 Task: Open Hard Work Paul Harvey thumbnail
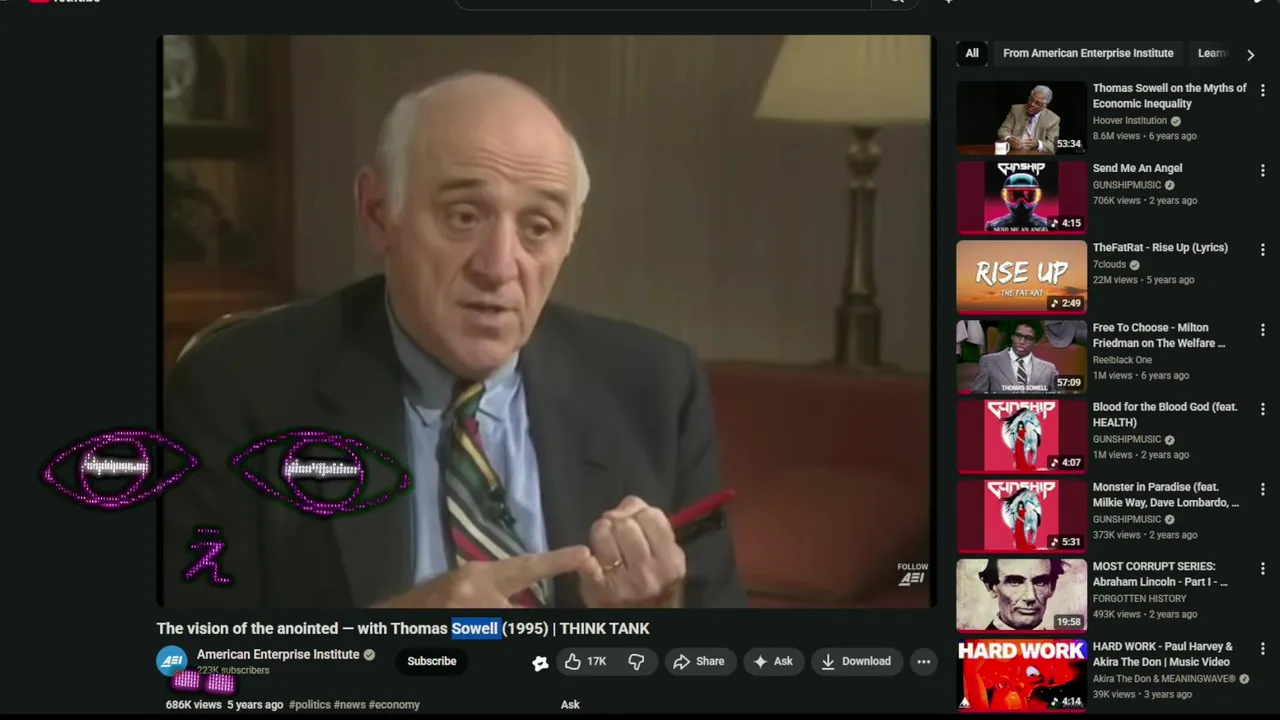coord(1021,675)
